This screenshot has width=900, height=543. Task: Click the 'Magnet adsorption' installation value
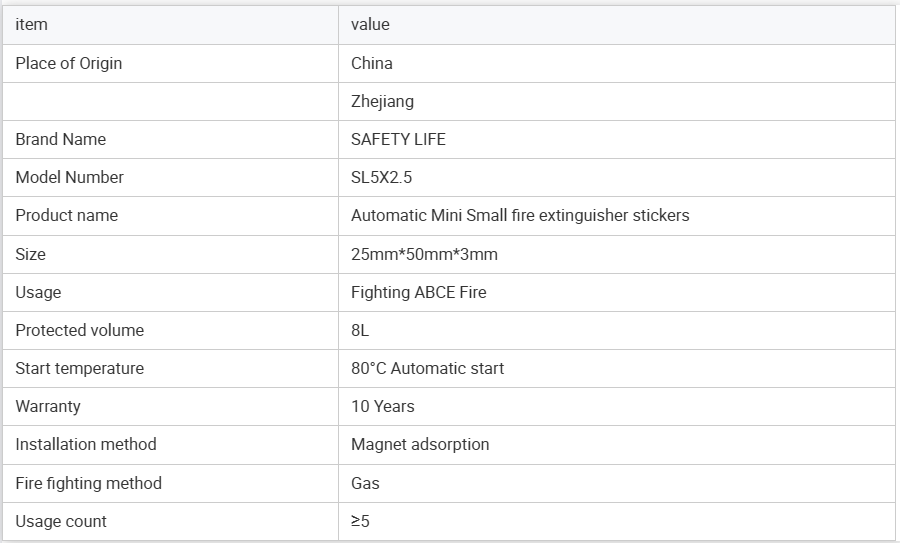point(420,444)
